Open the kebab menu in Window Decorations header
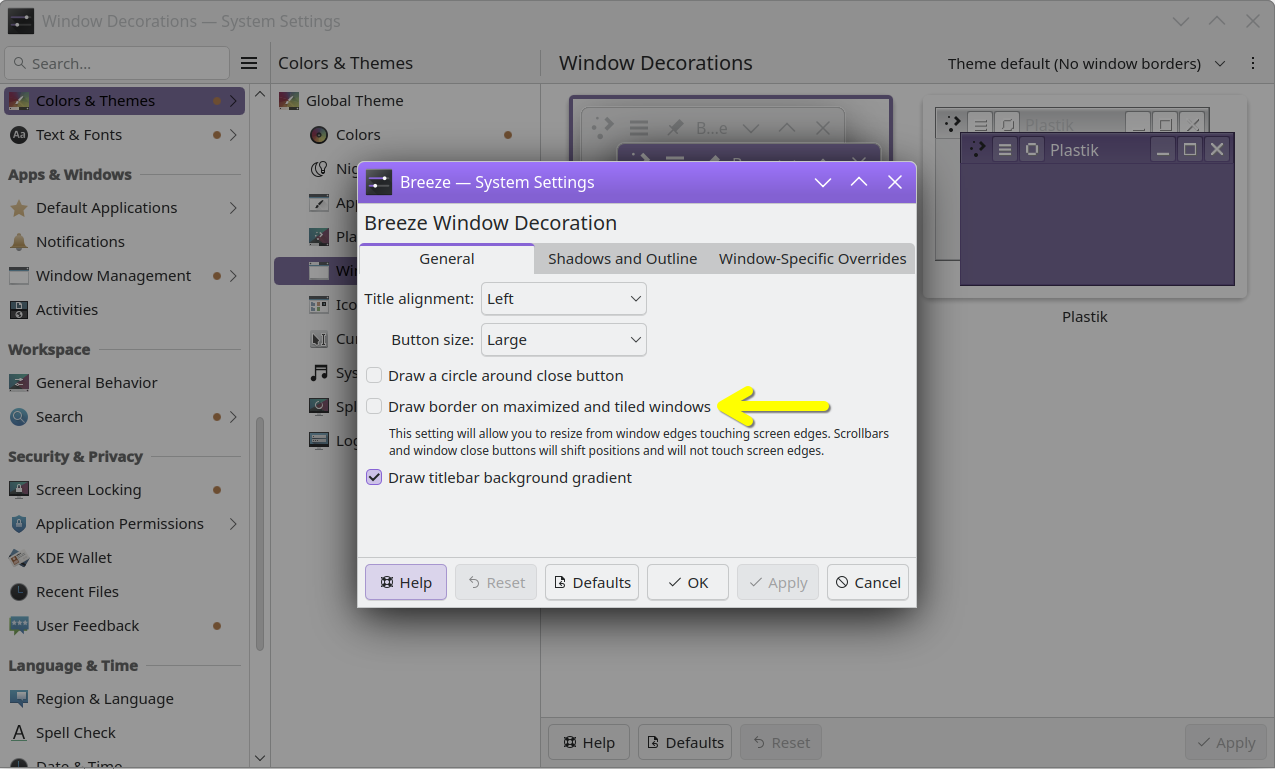The width and height of the screenshot is (1275, 769). (x=1253, y=63)
